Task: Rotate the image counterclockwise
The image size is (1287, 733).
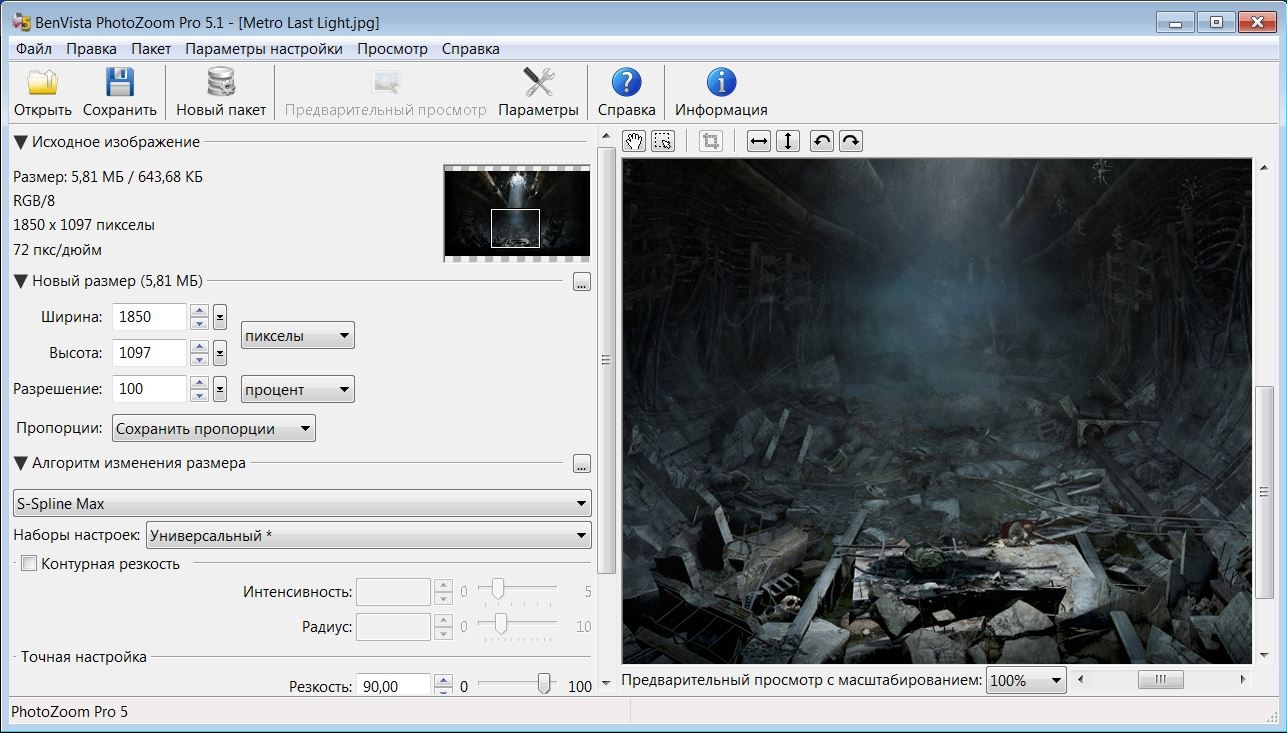Action: coord(822,141)
